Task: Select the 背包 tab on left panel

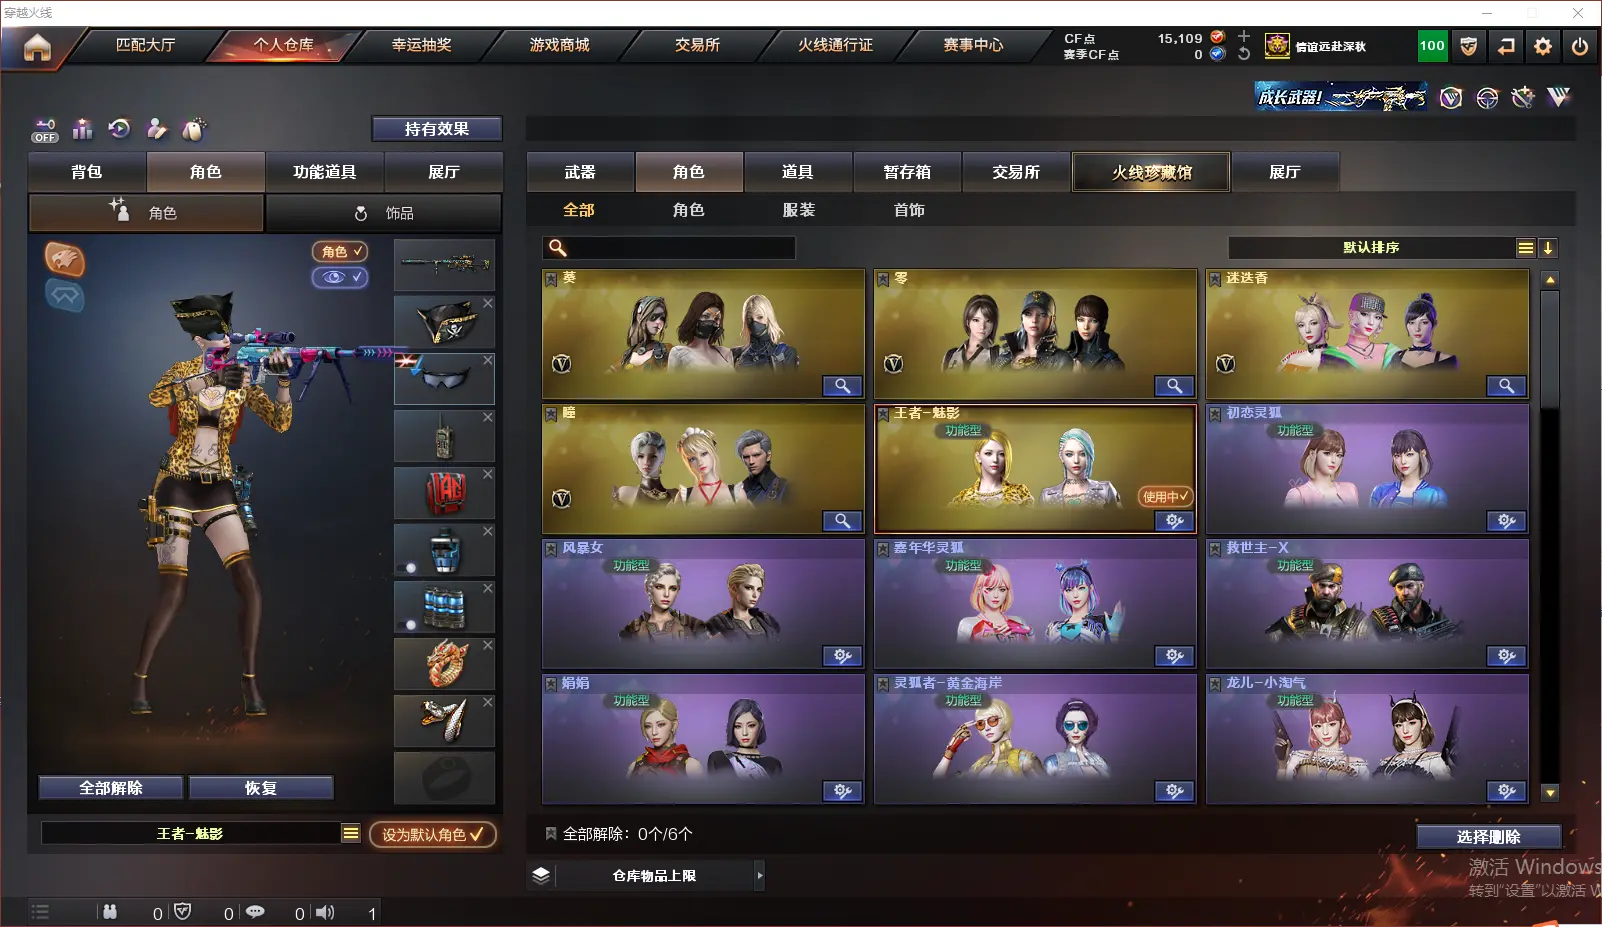Action: click(x=87, y=172)
